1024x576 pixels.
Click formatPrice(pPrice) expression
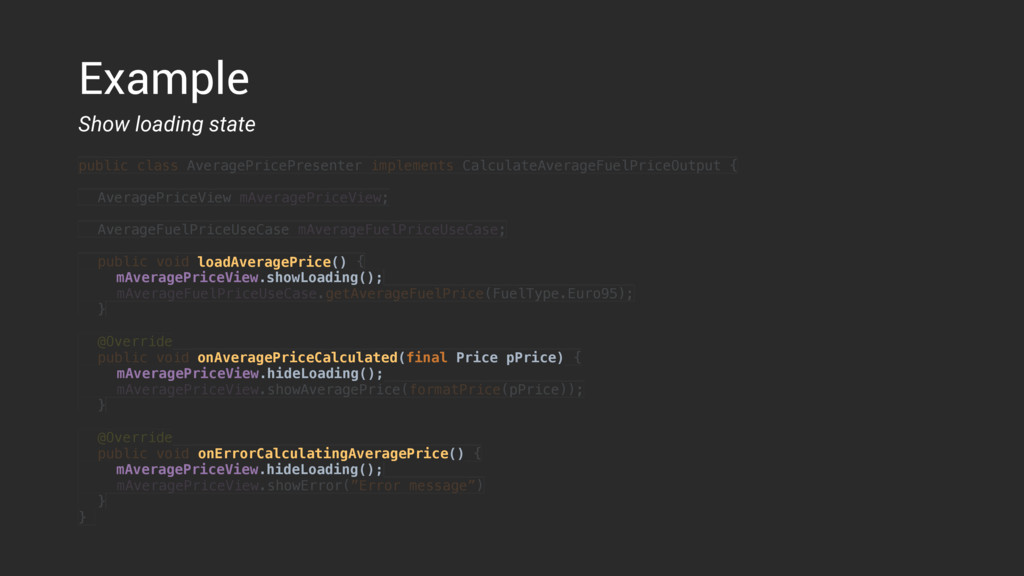(488, 390)
